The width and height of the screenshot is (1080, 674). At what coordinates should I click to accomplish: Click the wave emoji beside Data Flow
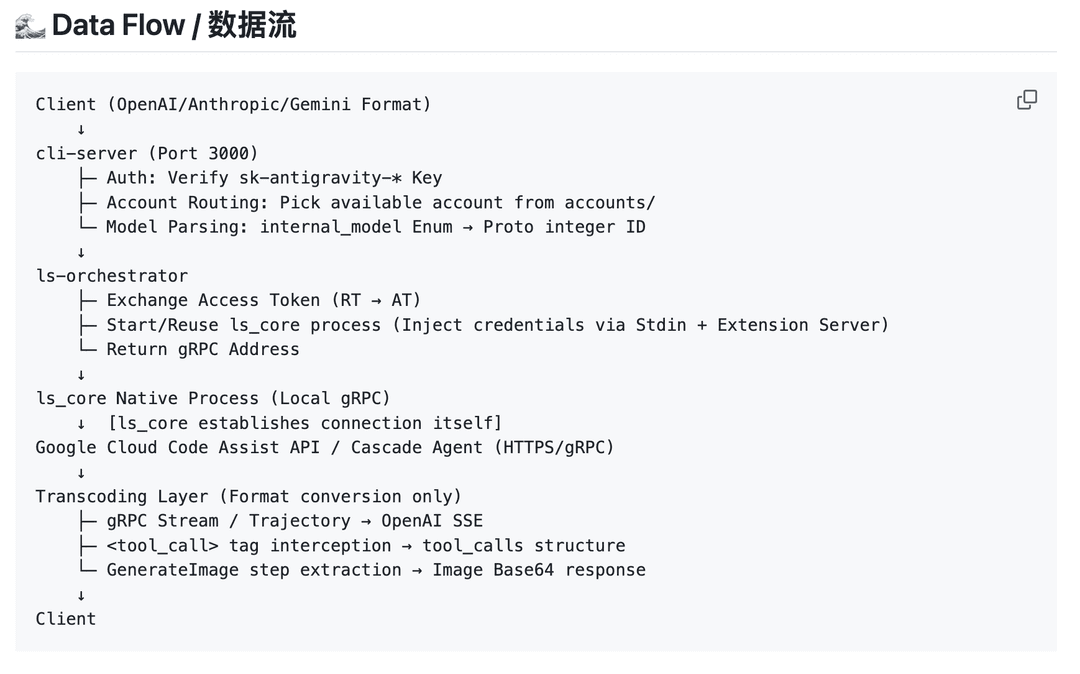30,26
